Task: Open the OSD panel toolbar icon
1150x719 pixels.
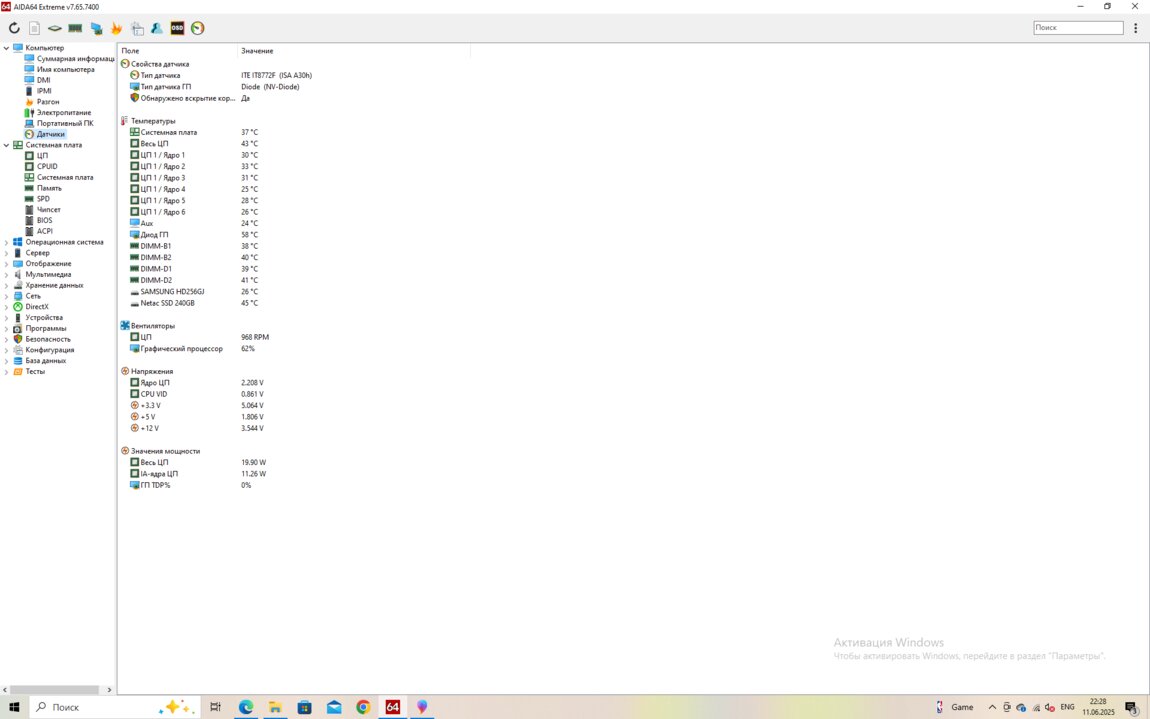Action: 177,28
